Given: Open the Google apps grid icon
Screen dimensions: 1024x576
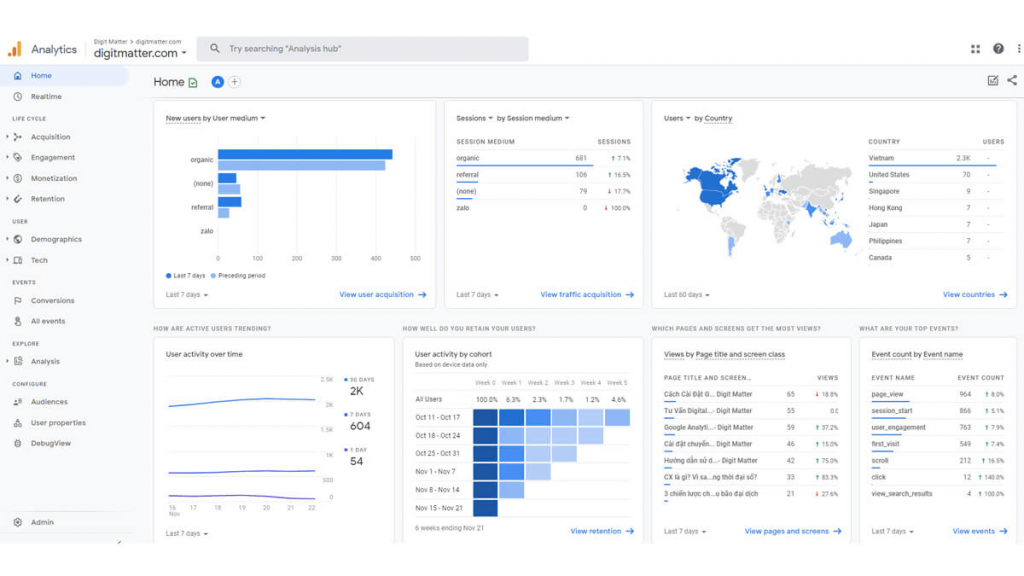Looking at the screenshot, I should (975, 48).
